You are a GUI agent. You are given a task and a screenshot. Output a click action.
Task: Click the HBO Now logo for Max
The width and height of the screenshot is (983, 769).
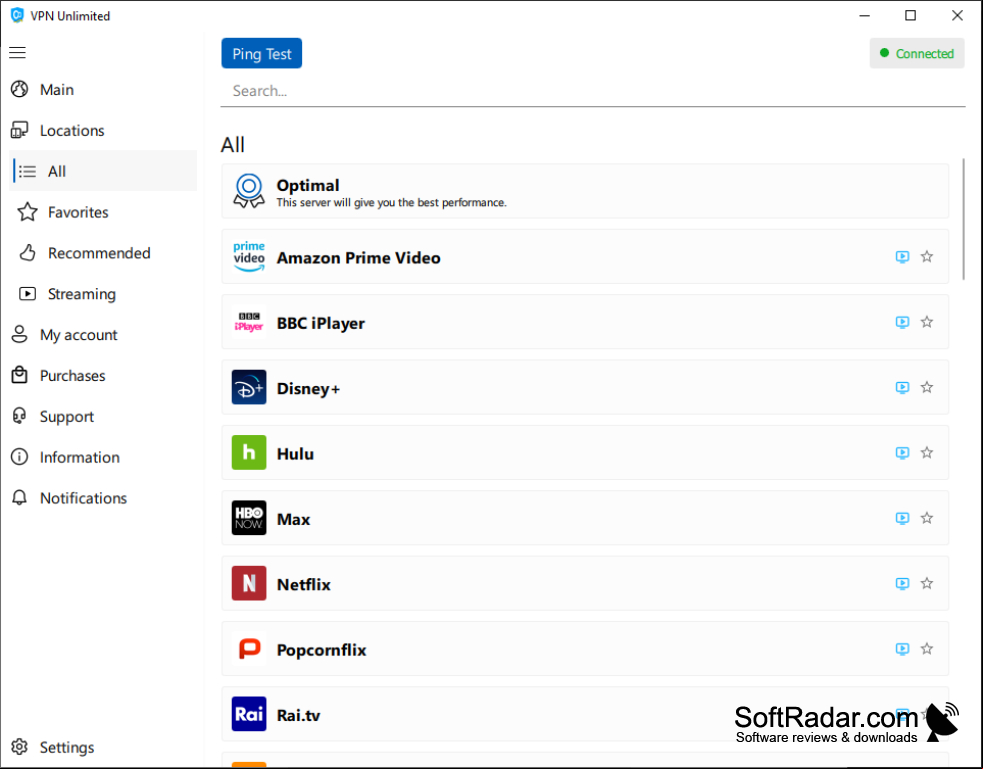coord(249,518)
